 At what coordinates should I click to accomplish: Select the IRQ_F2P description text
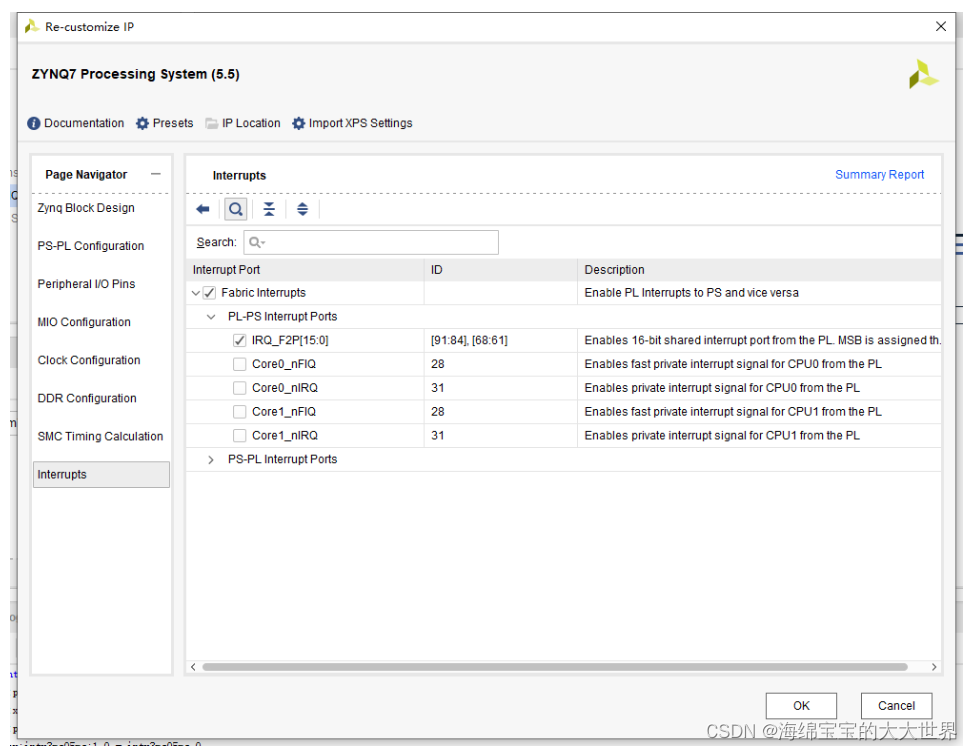[x=762, y=340]
